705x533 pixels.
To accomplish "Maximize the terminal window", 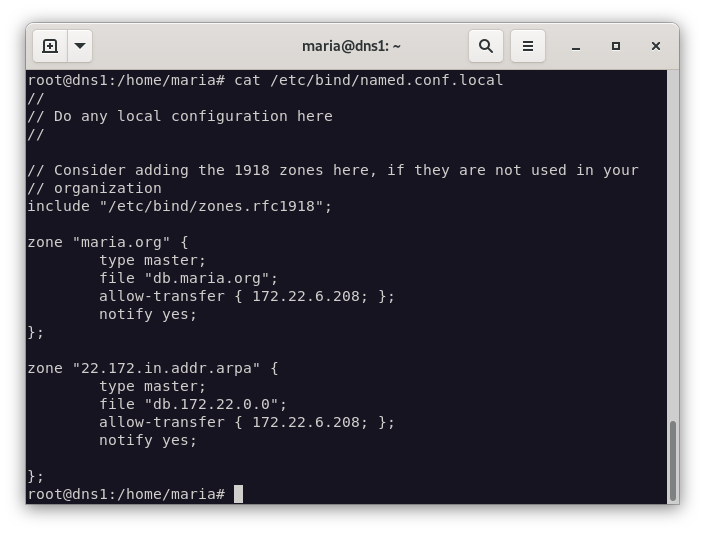I will [x=616, y=46].
